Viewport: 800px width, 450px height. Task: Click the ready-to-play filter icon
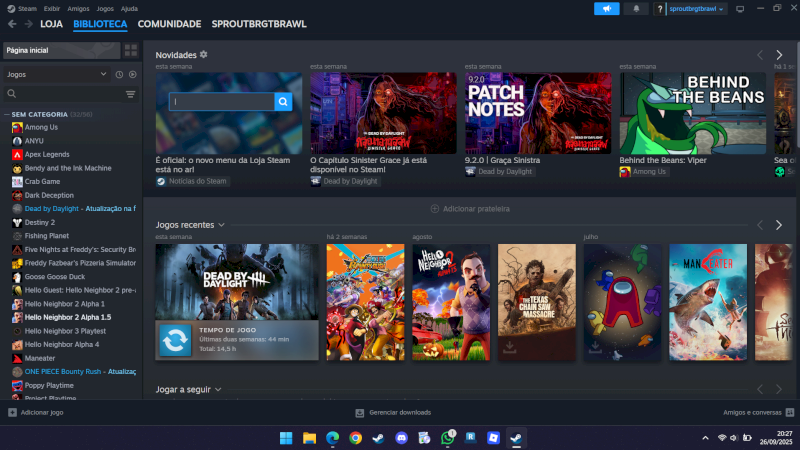click(x=132, y=74)
